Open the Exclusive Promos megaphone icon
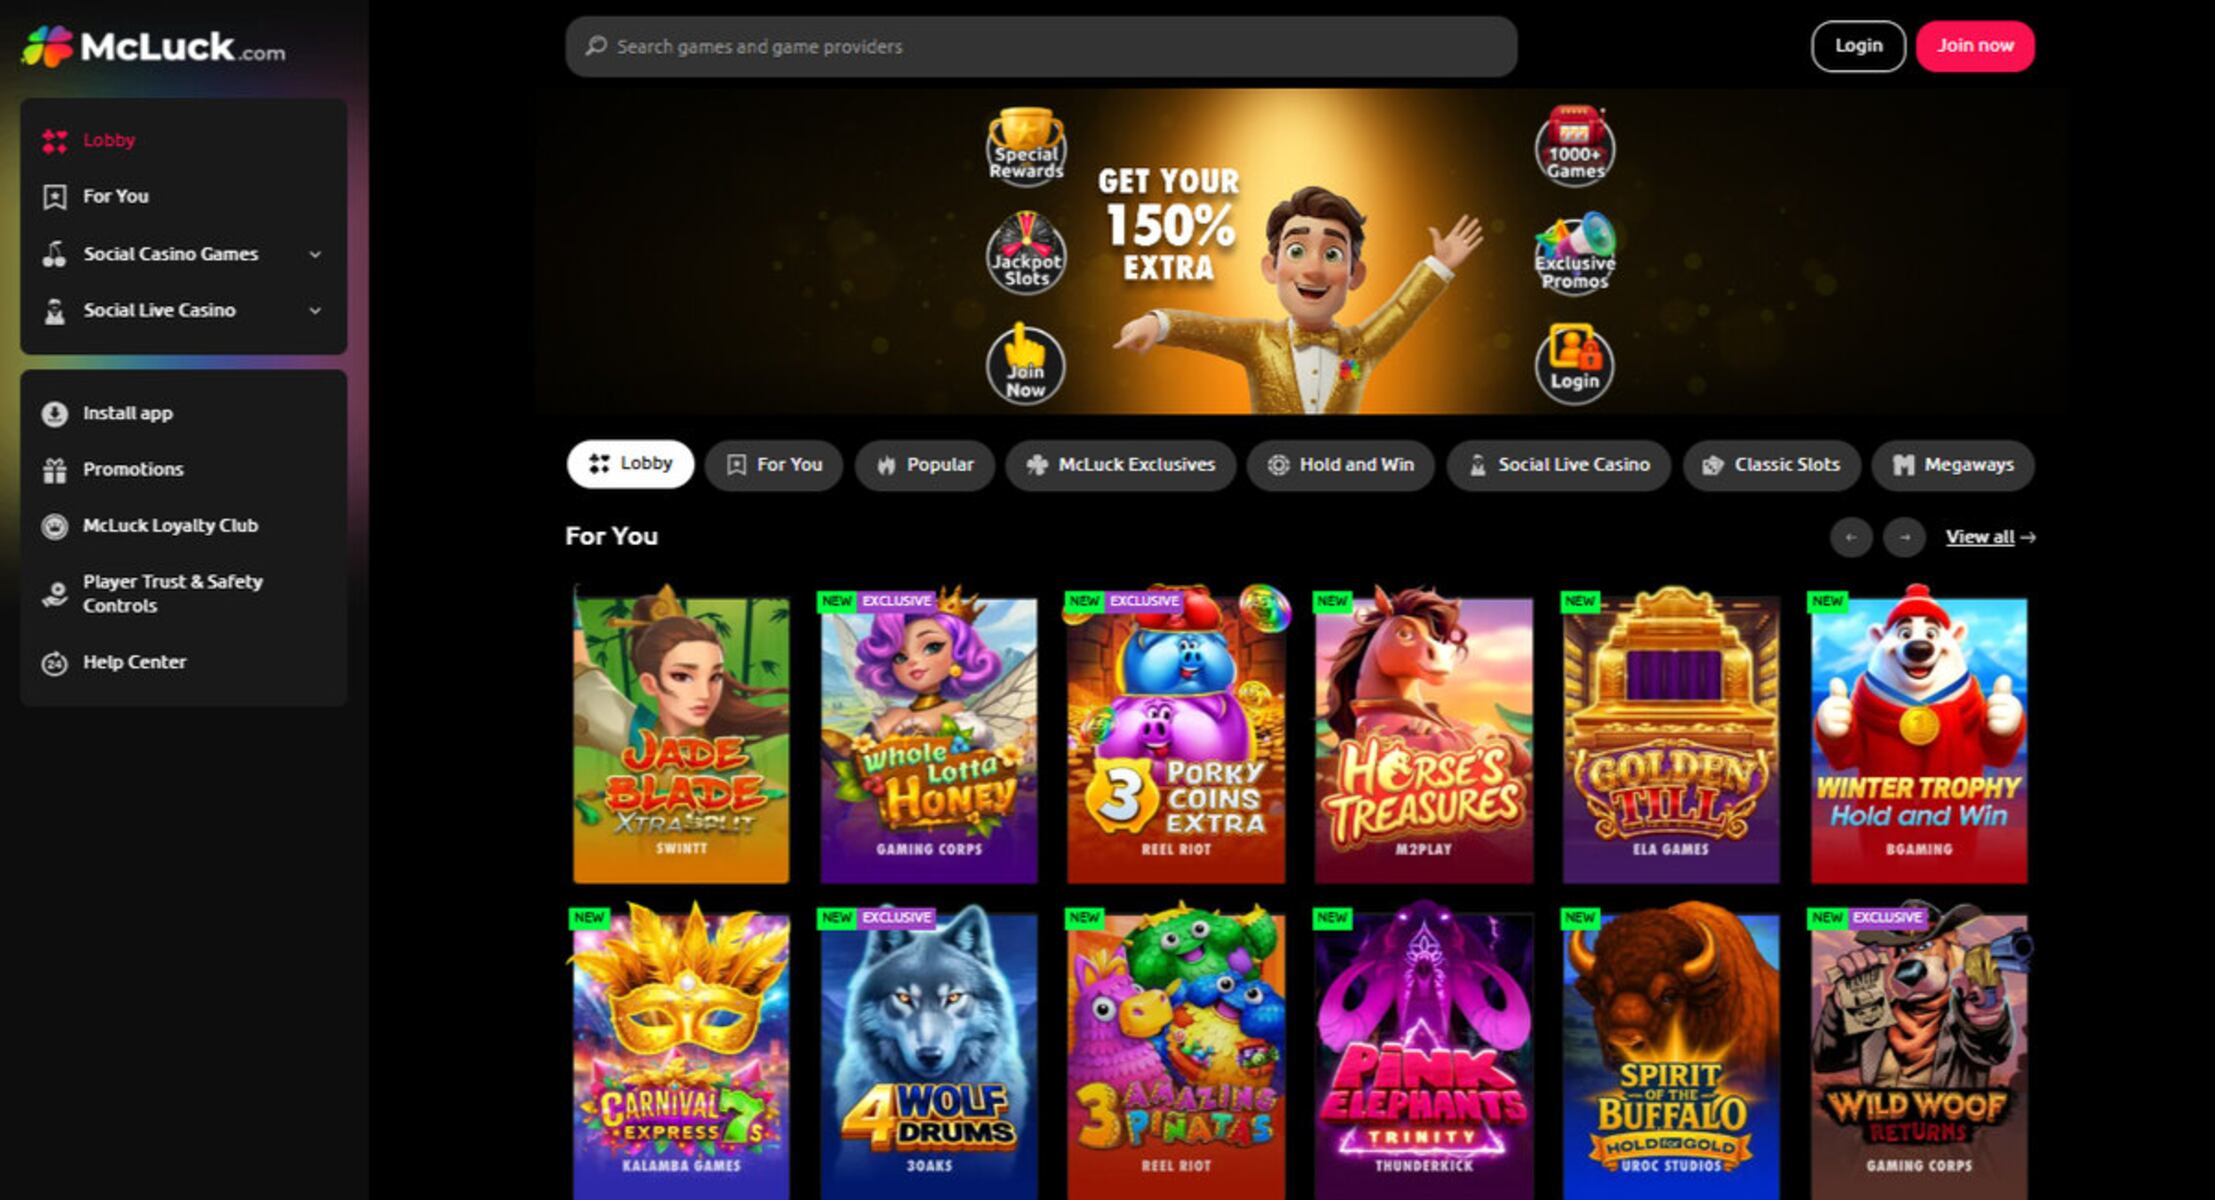This screenshot has height=1200, width=2215. 1575,253
